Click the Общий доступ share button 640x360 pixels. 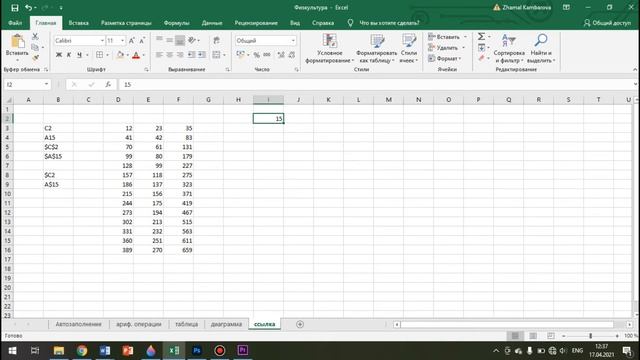point(607,23)
